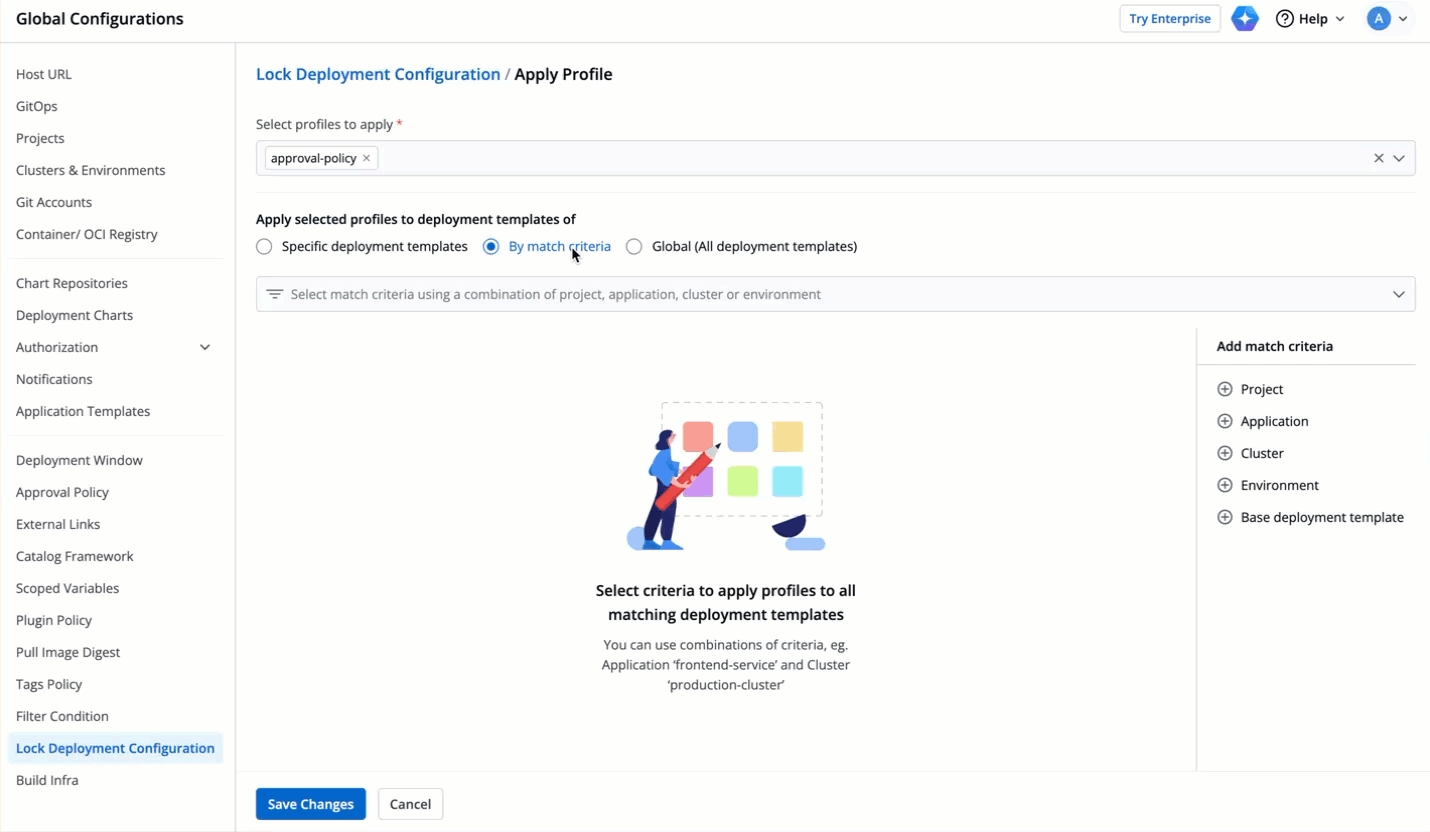
Task: Select Specific deployment templates radio option
Action: click(x=264, y=246)
